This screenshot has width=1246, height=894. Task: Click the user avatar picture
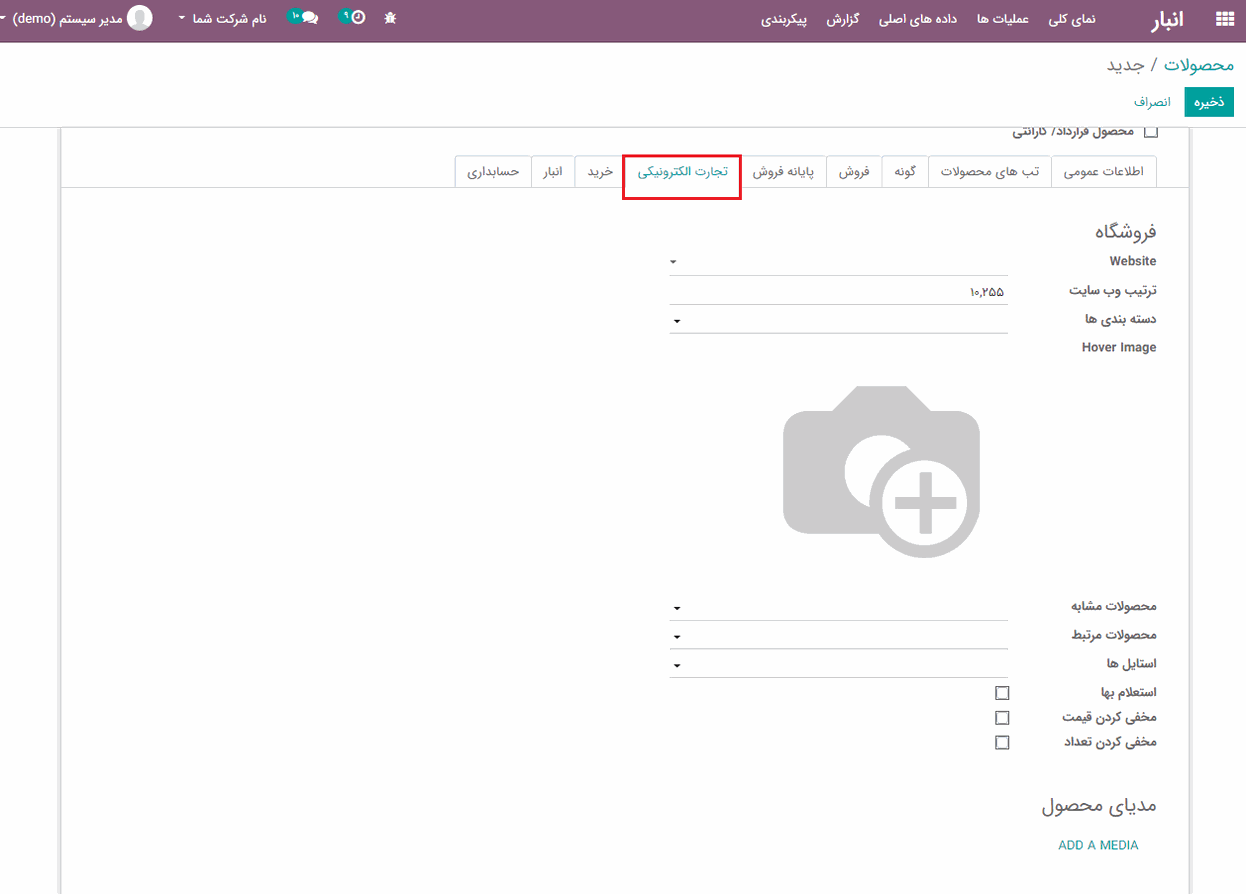pos(140,18)
